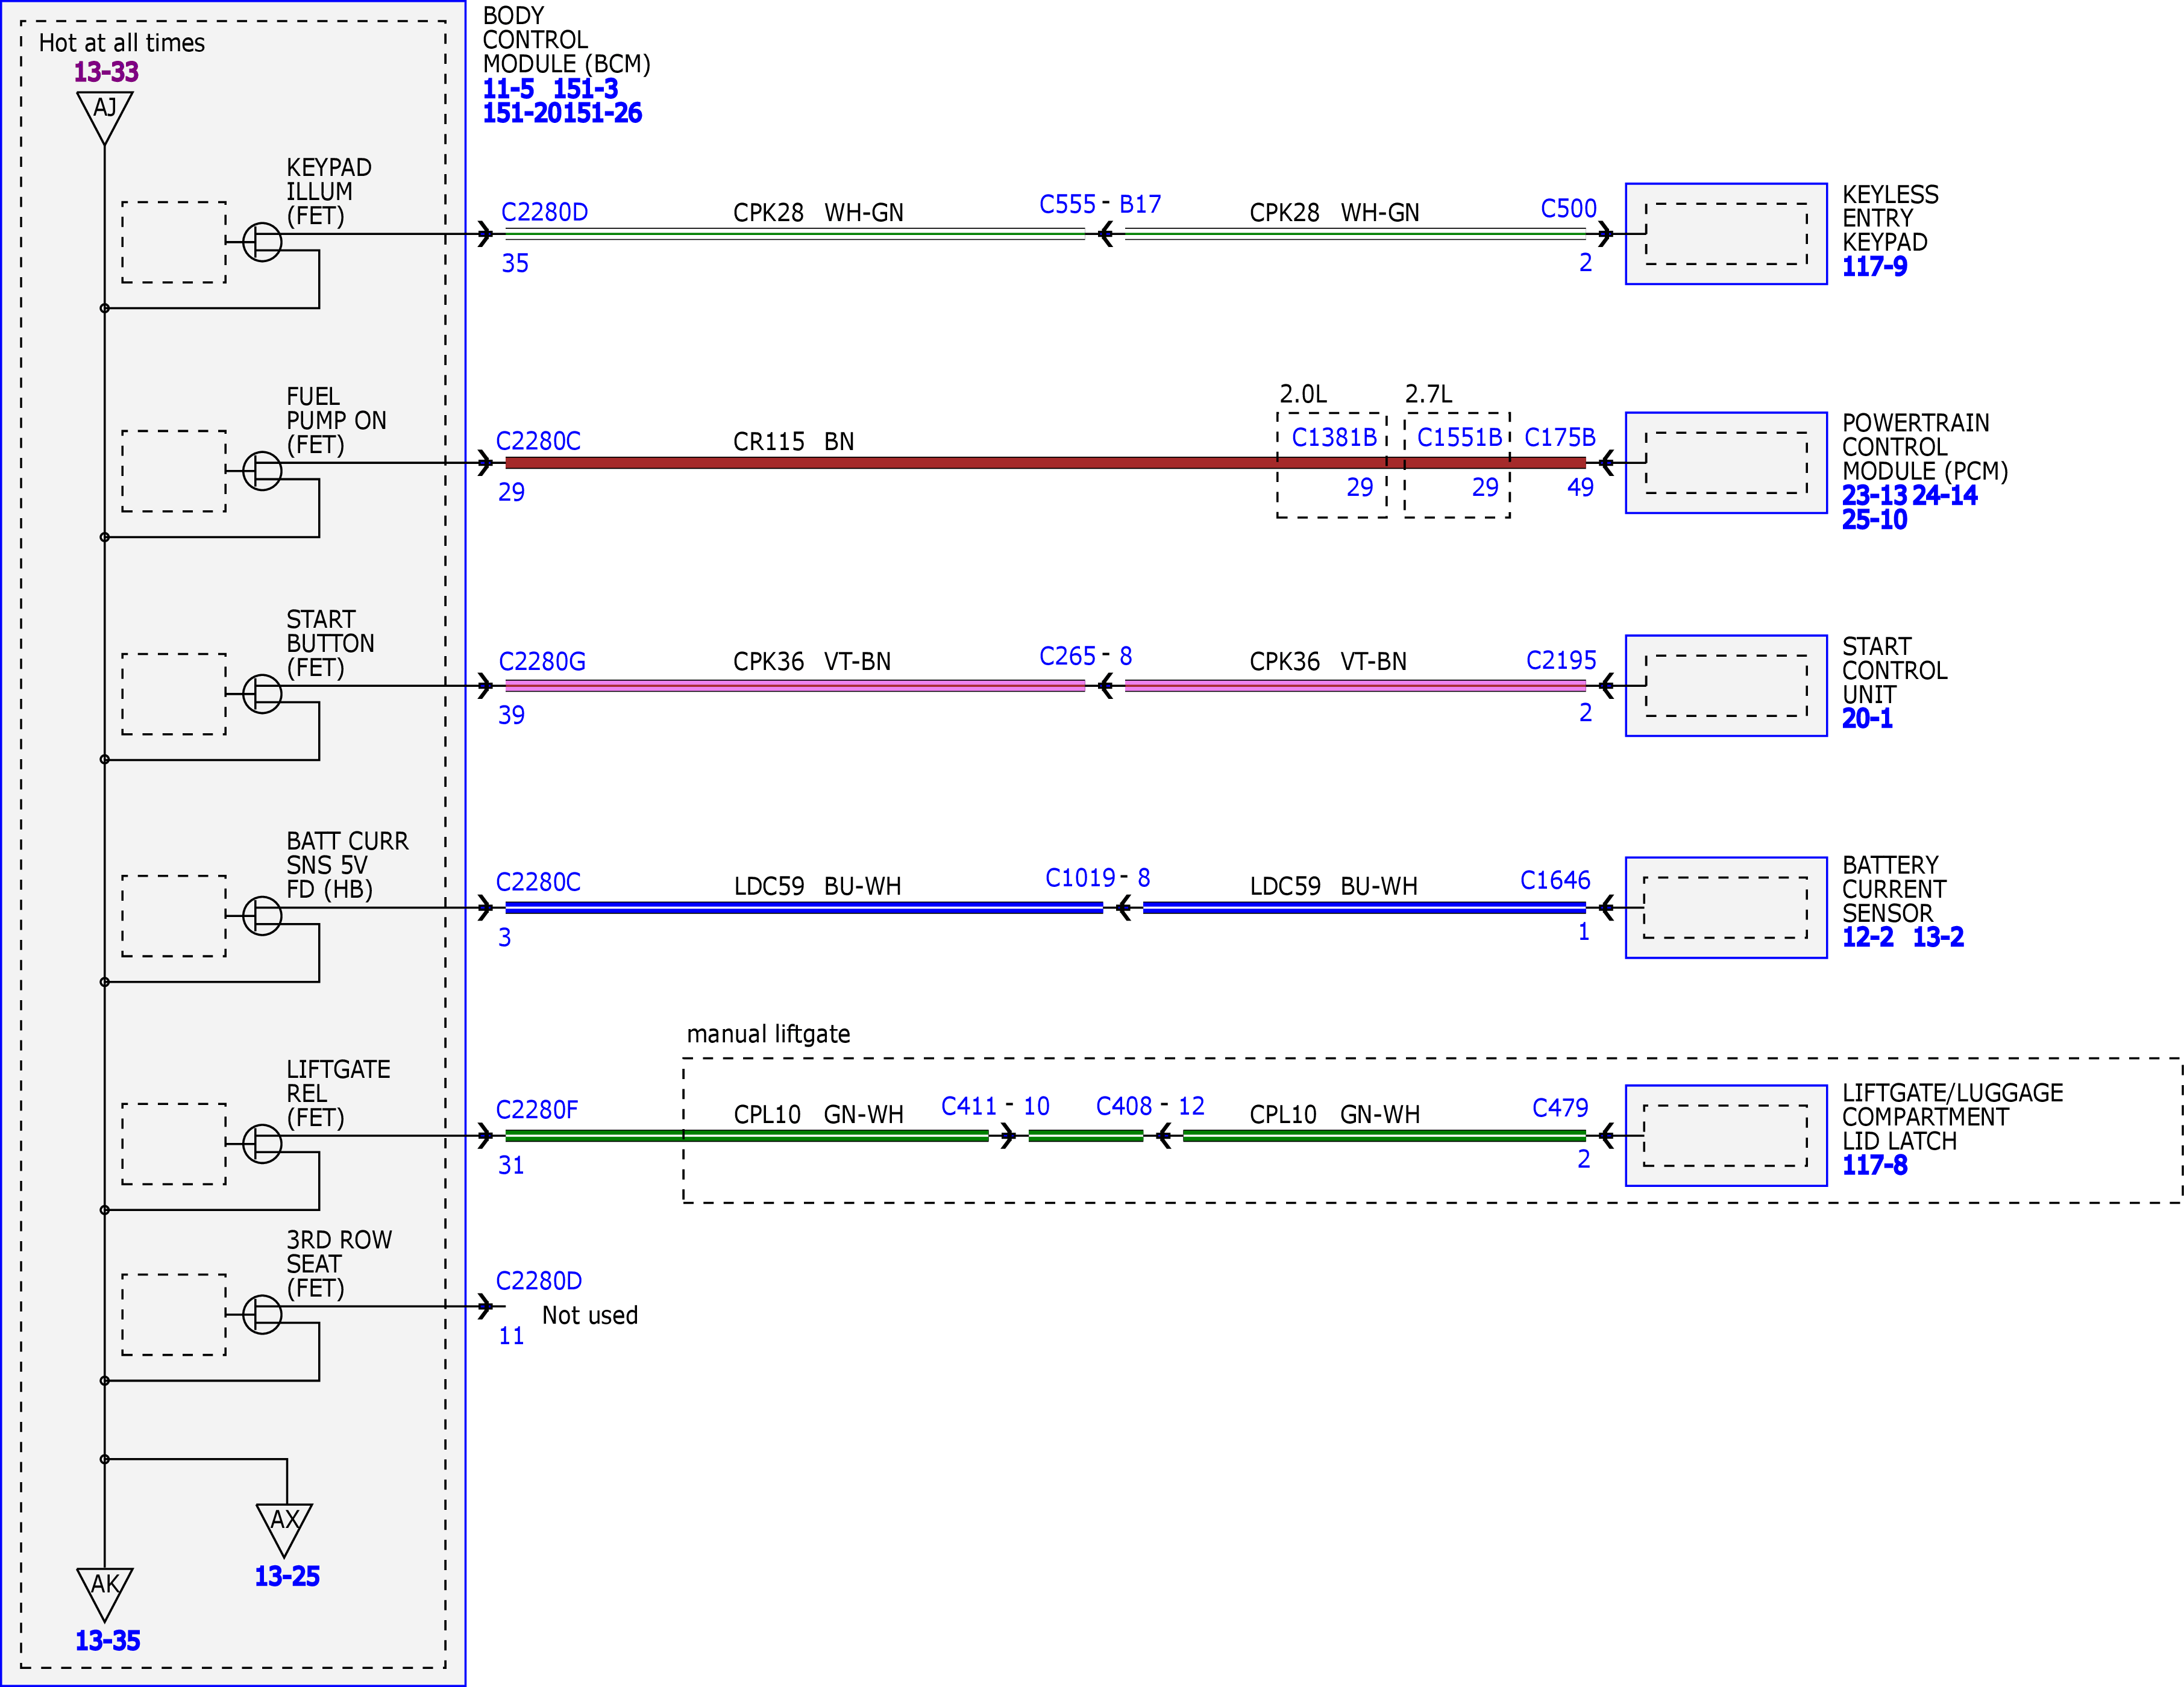Click connector C2280F label

(537, 1111)
